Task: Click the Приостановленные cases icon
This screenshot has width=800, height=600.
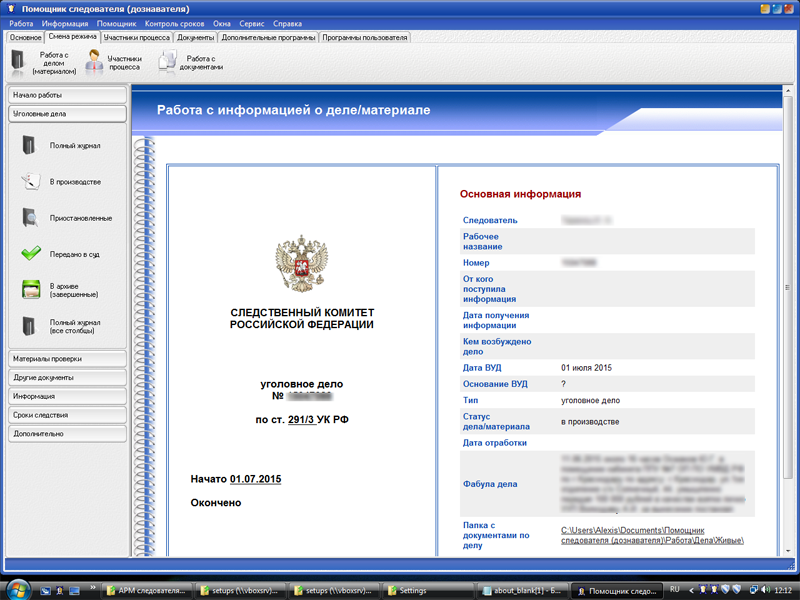Action: pos(28,217)
